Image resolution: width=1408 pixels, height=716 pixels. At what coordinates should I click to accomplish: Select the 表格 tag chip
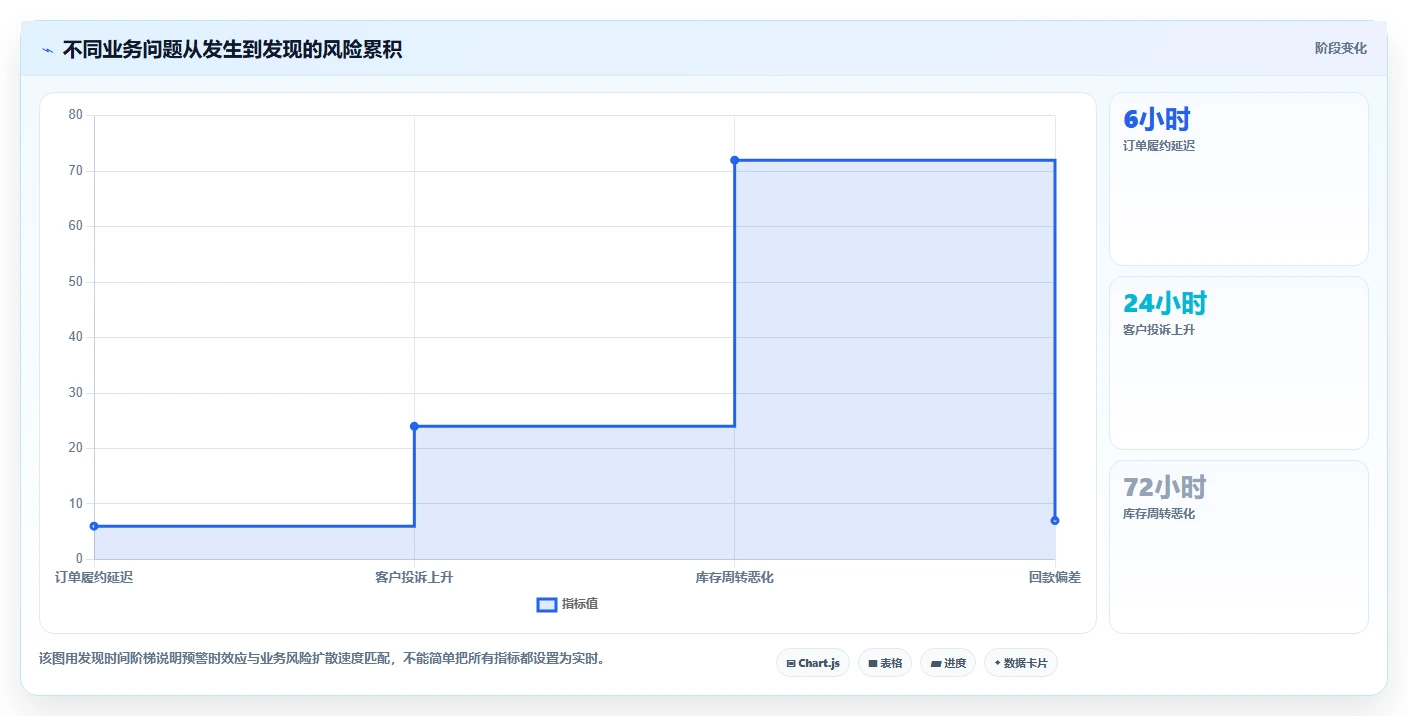point(885,663)
